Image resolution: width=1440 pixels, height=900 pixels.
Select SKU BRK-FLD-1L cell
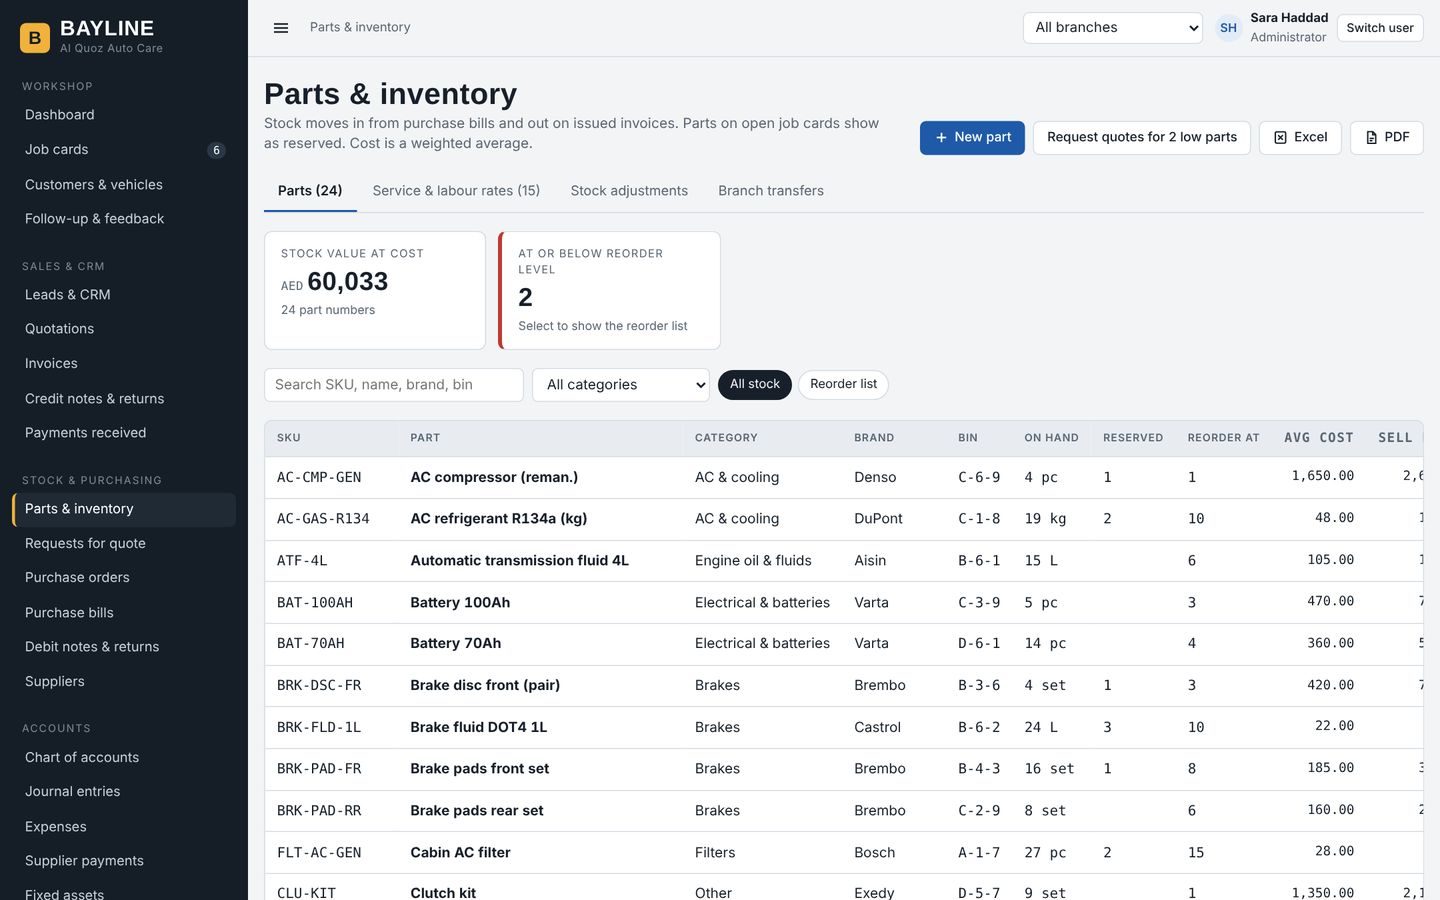319,727
